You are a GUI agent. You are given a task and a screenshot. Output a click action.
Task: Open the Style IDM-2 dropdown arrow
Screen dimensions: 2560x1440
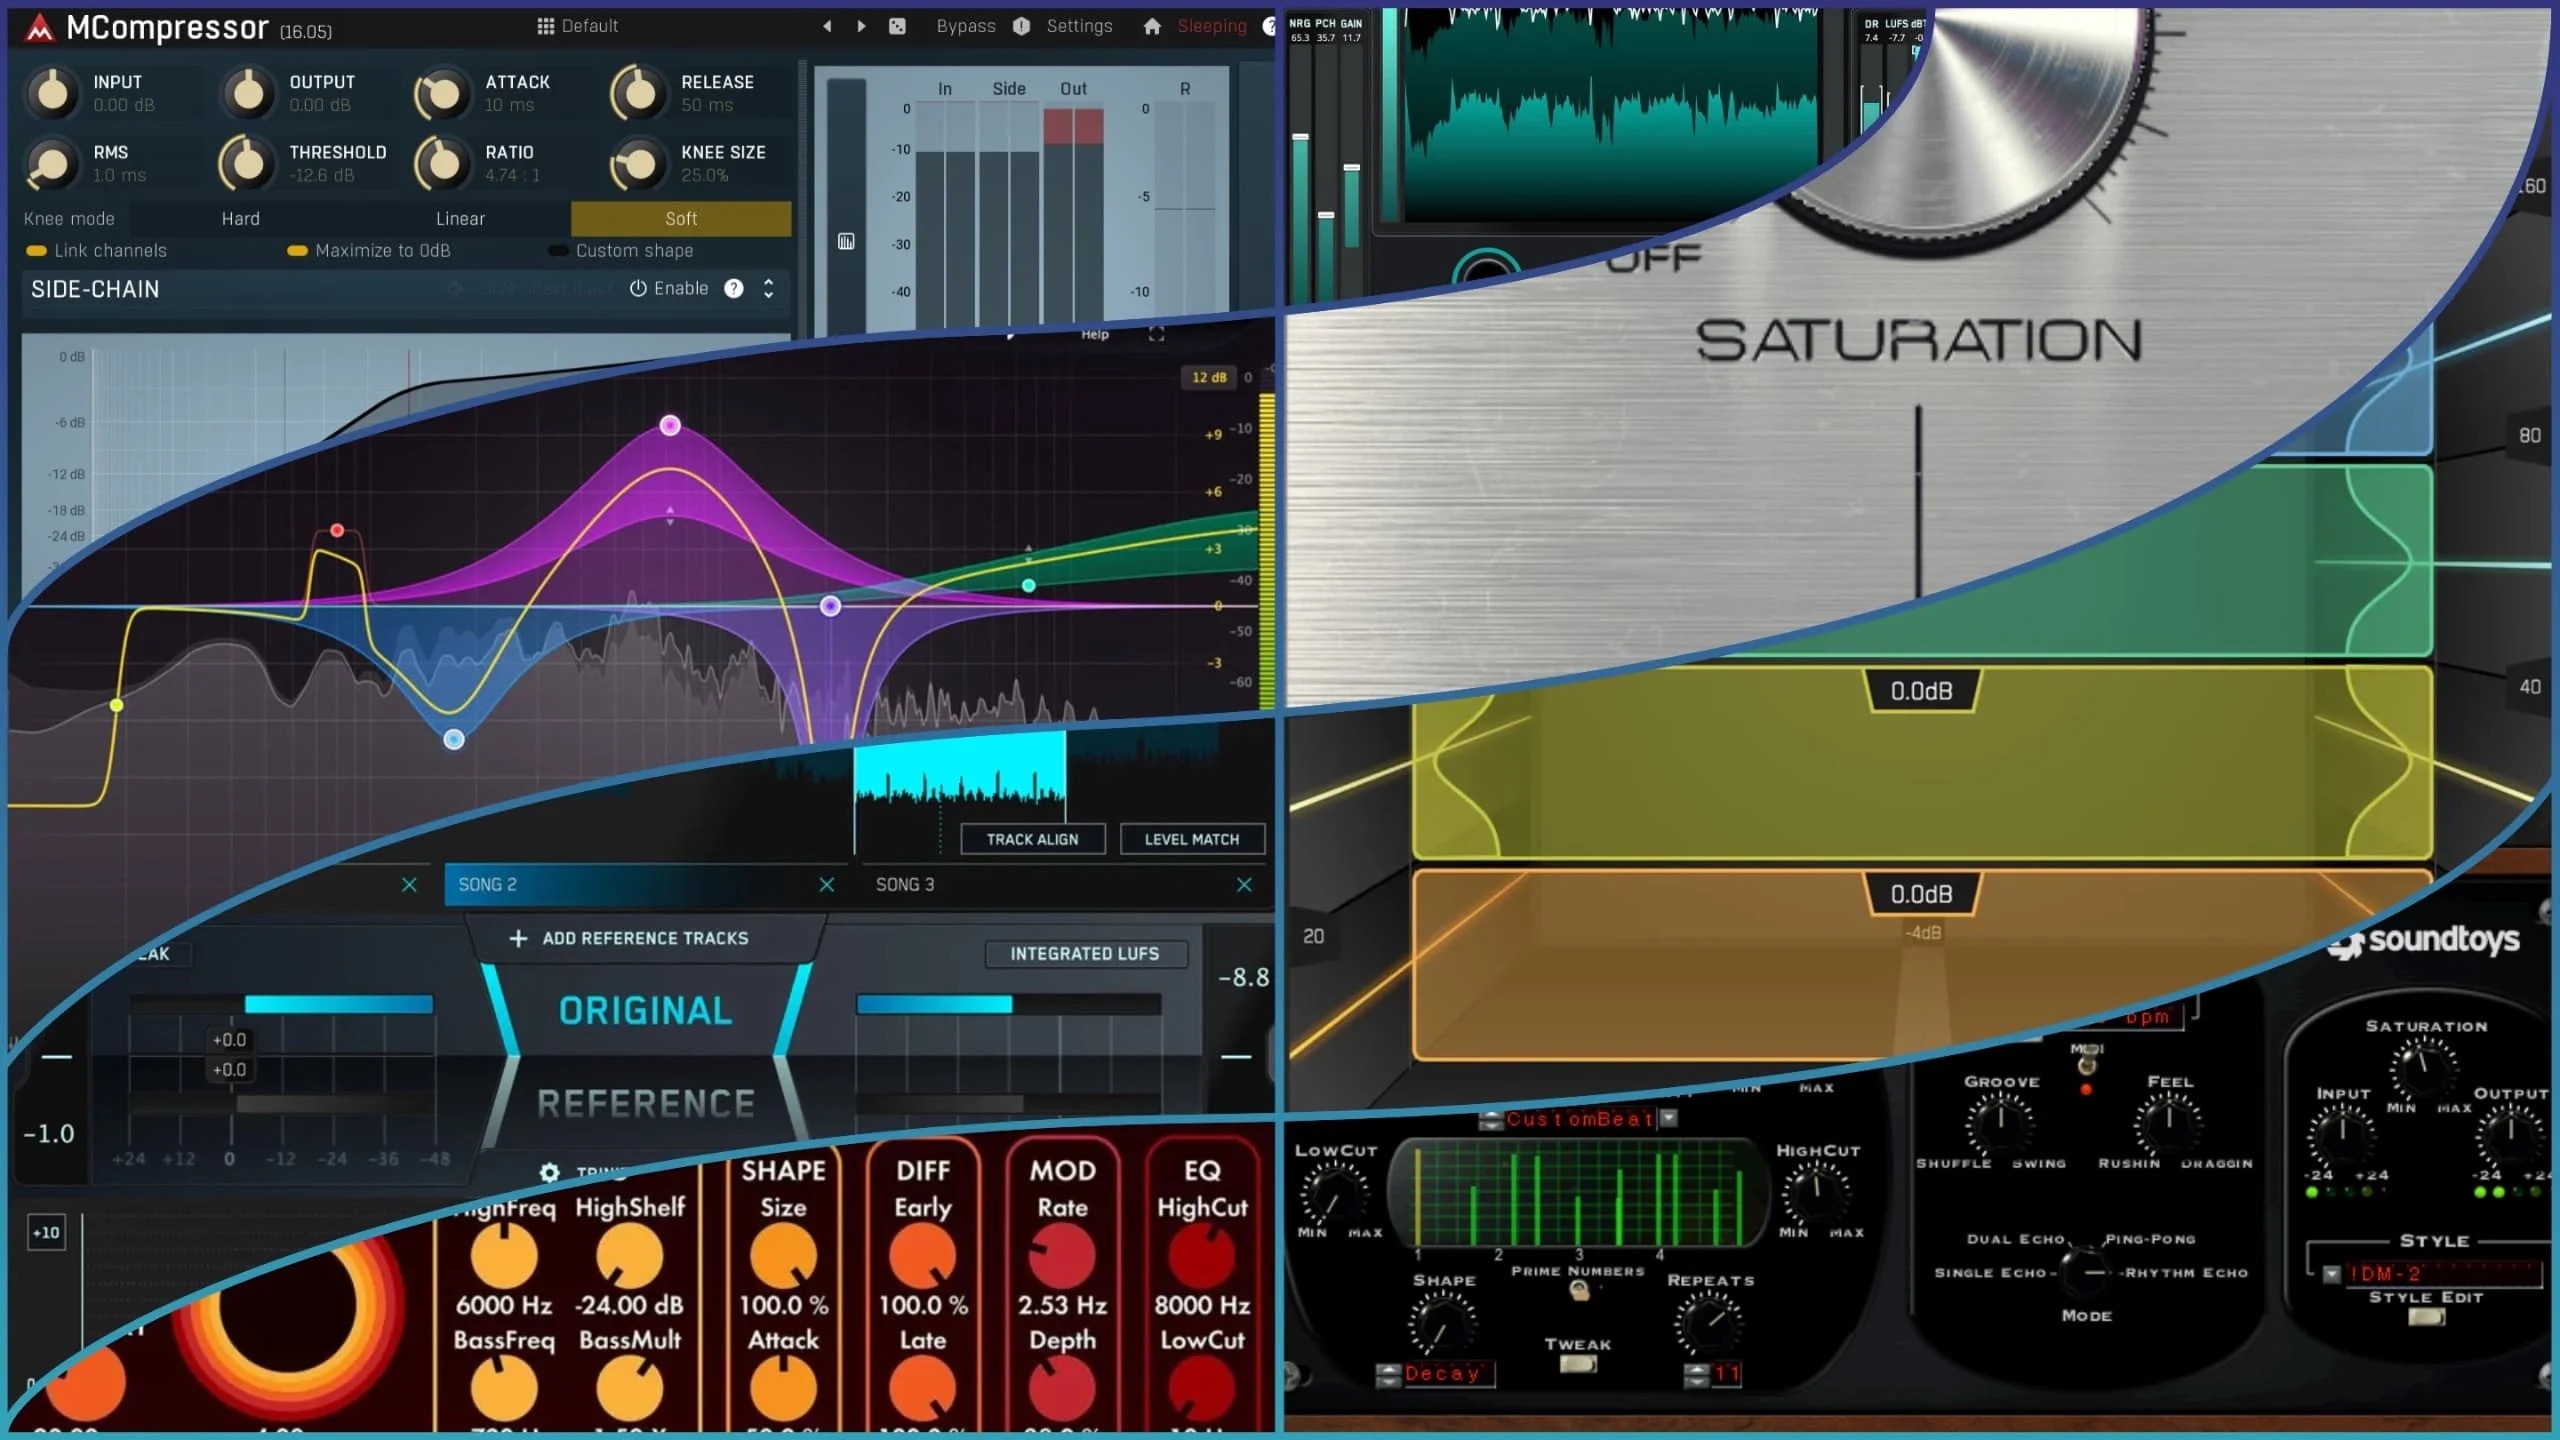coord(2332,1274)
